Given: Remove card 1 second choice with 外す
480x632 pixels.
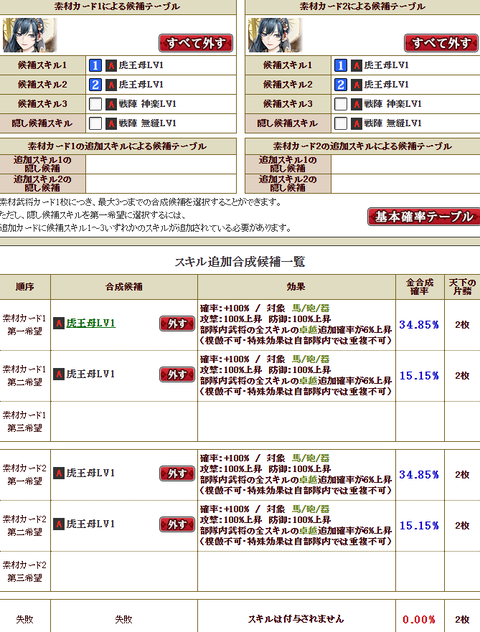Looking at the screenshot, I should pyautogui.click(x=177, y=374).
